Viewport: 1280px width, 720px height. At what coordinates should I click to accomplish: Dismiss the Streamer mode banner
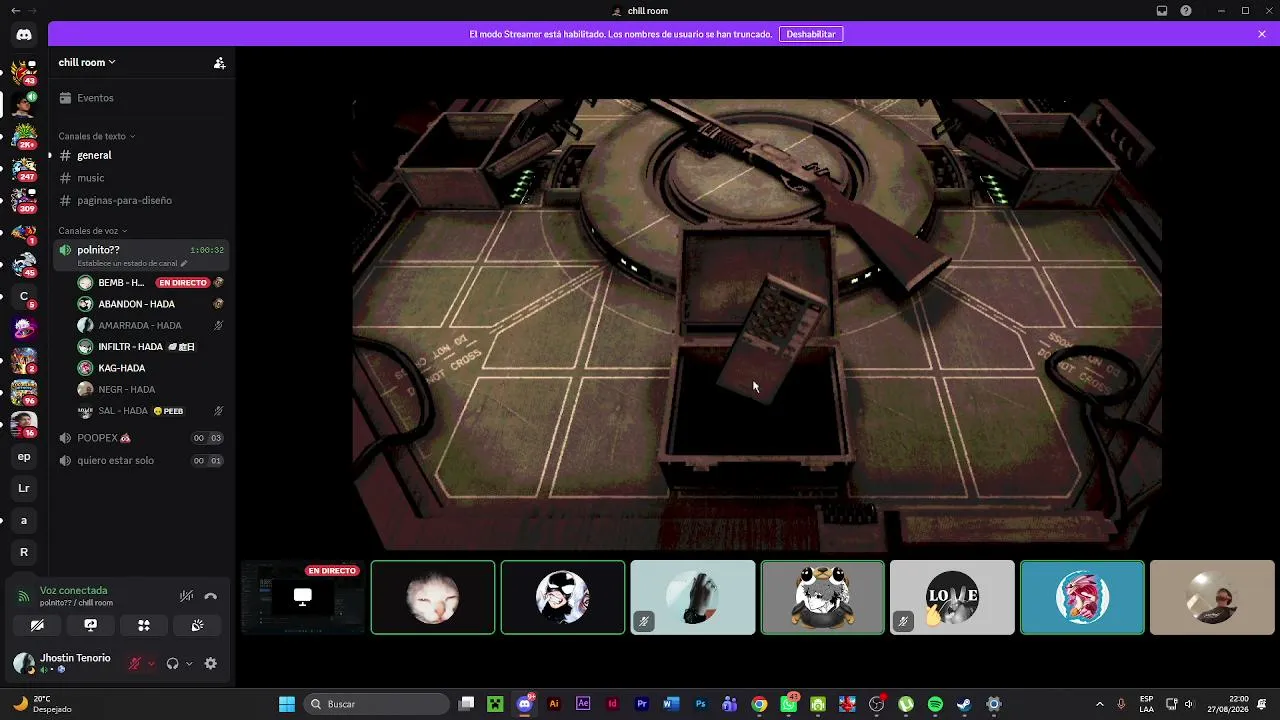pyautogui.click(x=1262, y=34)
